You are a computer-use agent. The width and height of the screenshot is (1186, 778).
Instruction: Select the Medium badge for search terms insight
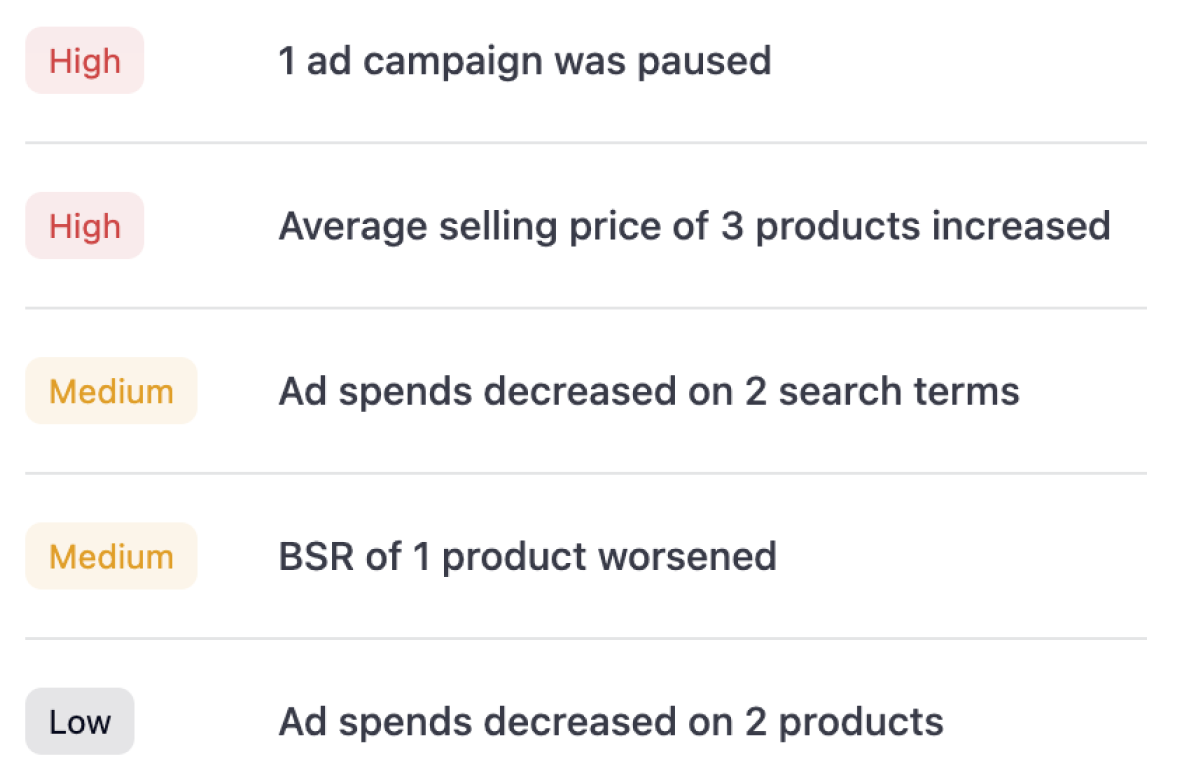click(111, 391)
